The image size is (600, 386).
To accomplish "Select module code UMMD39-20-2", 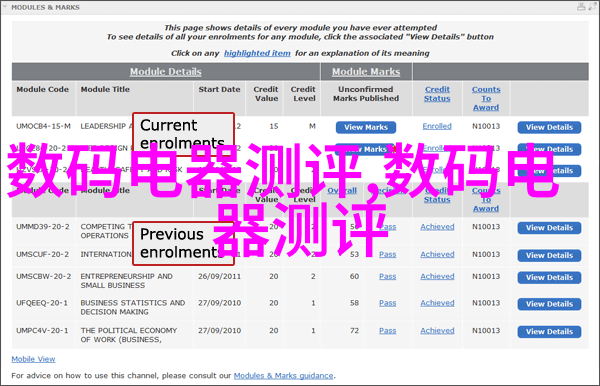I will [x=42, y=227].
